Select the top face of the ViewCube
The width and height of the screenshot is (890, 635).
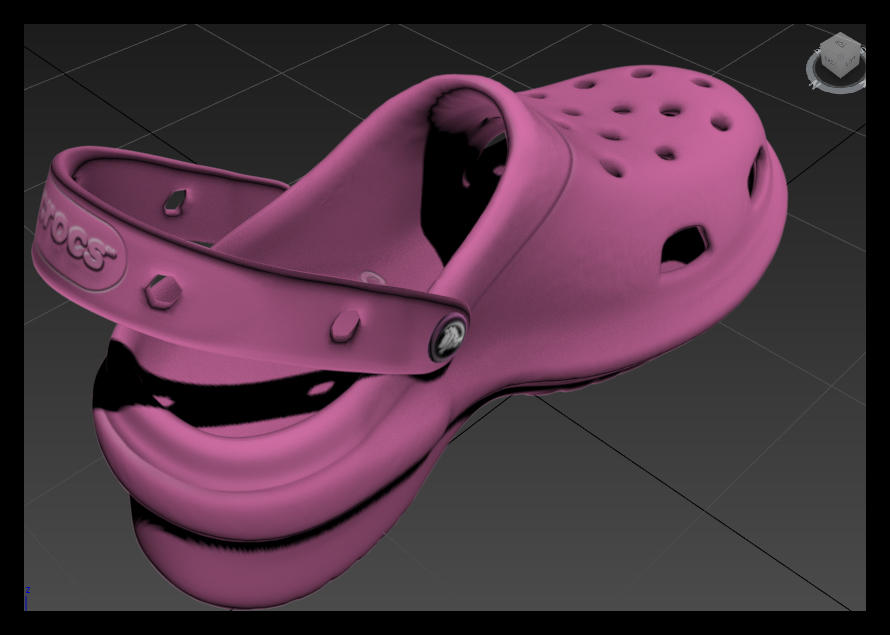click(x=840, y=42)
